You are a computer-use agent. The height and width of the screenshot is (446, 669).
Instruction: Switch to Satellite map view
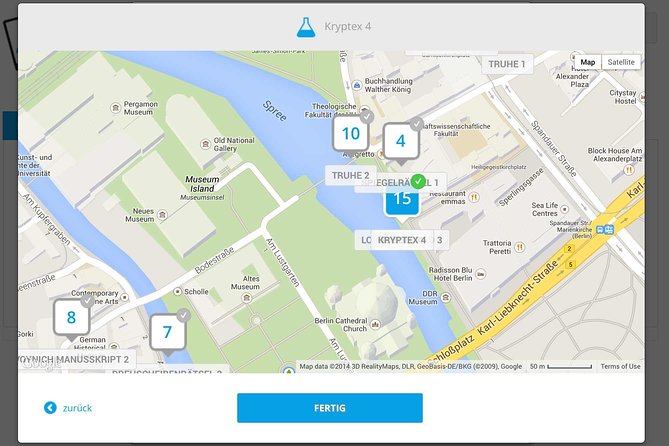(x=621, y=62)
